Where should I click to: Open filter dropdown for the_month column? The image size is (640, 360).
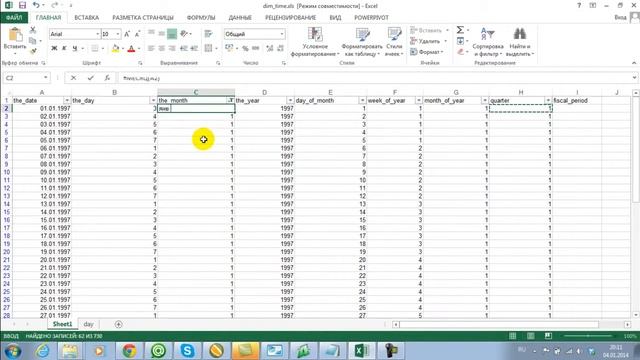[231, 100]
